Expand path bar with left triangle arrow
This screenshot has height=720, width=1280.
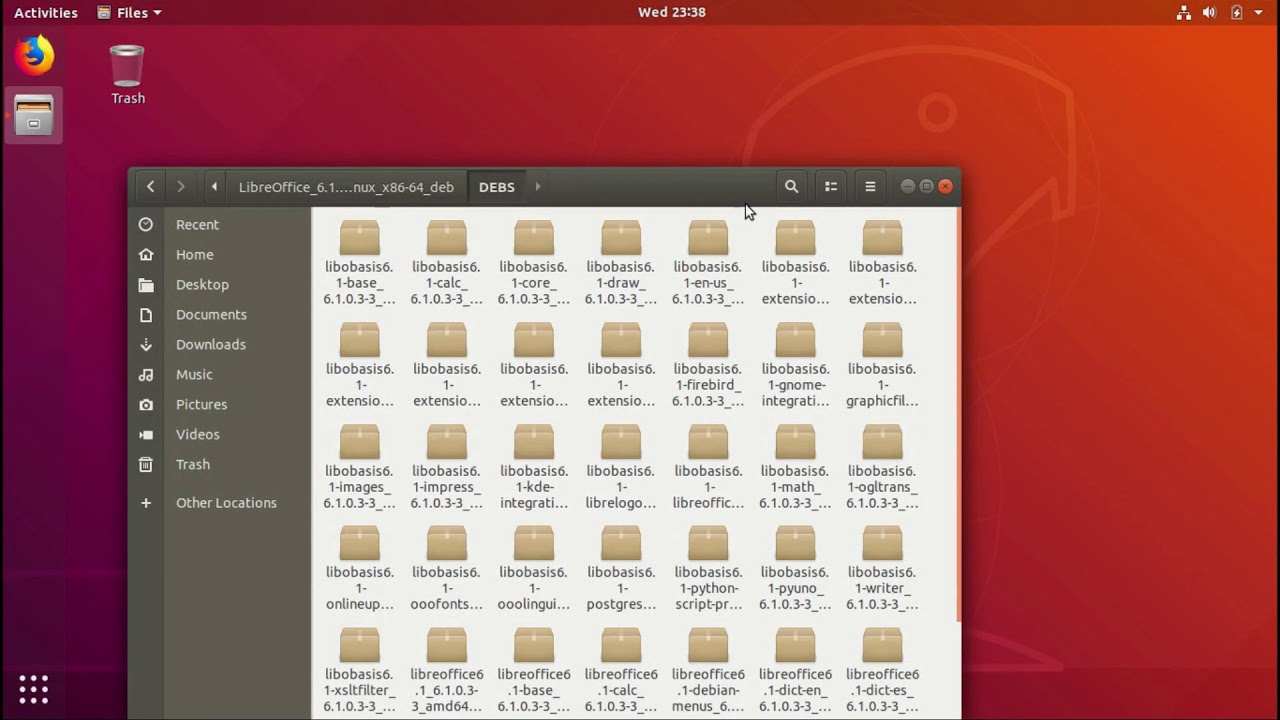coord(214,187)
